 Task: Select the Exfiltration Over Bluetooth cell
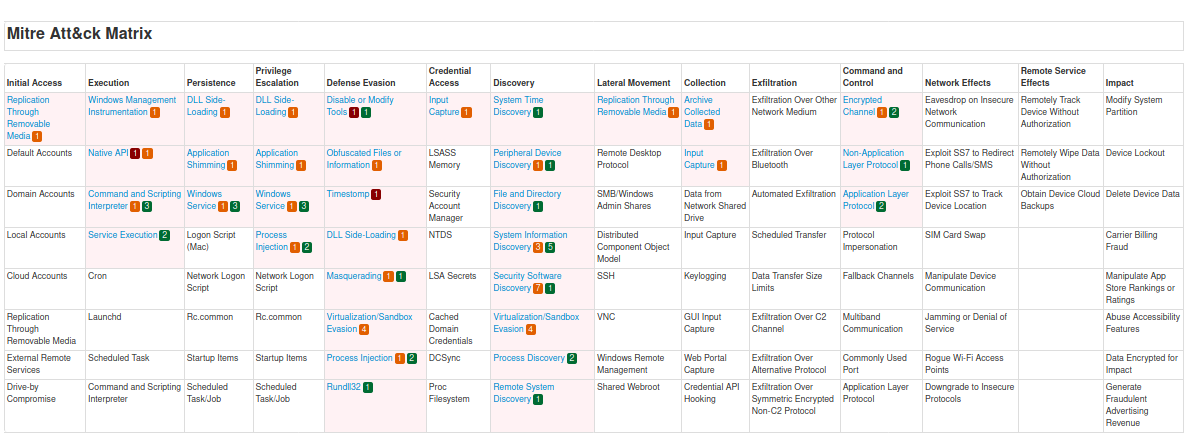click(x=794, y=165)
